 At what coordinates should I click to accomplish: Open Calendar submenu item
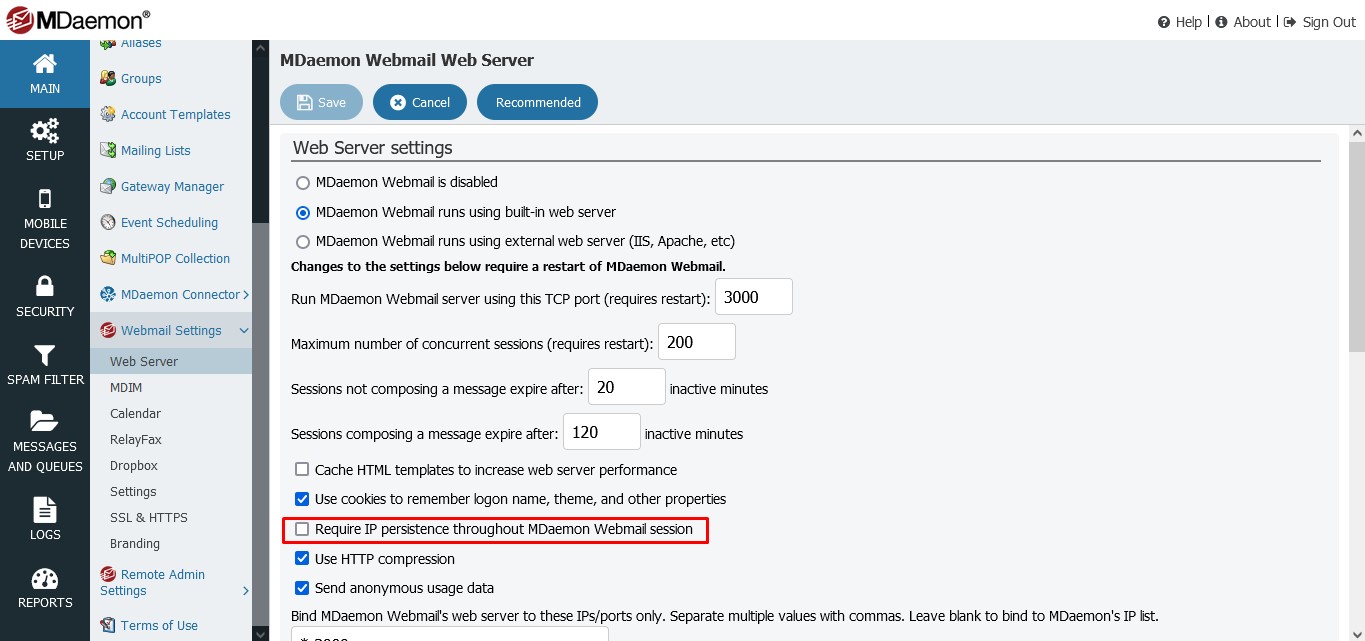(135, 413)
